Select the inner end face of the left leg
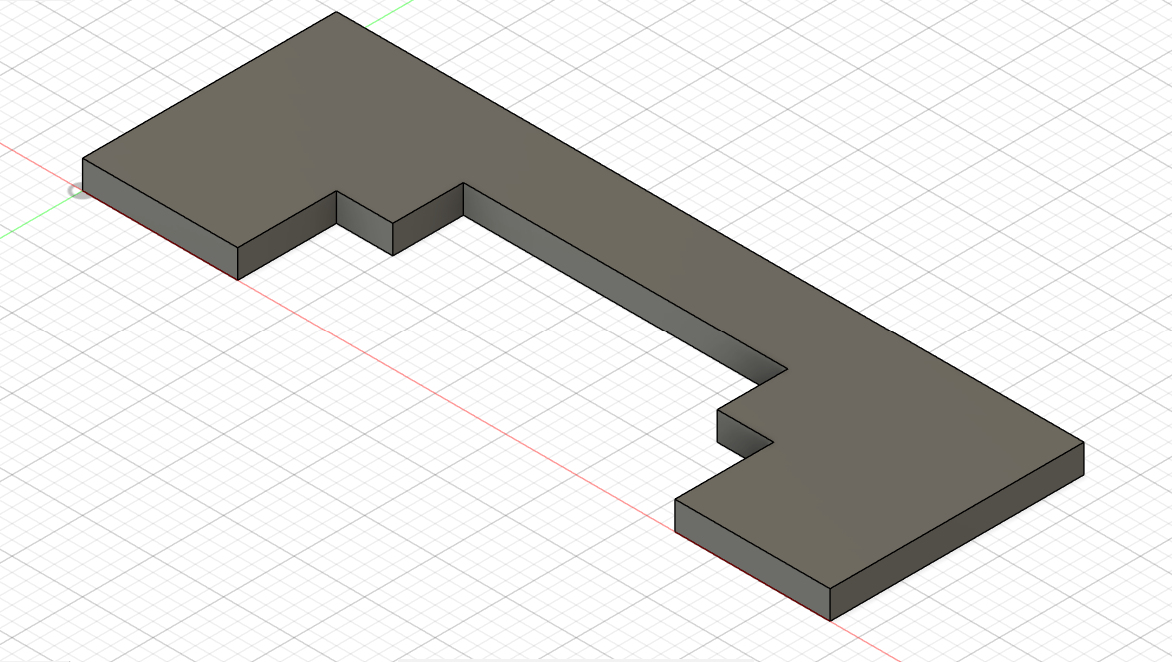 [x=287, y=235]
